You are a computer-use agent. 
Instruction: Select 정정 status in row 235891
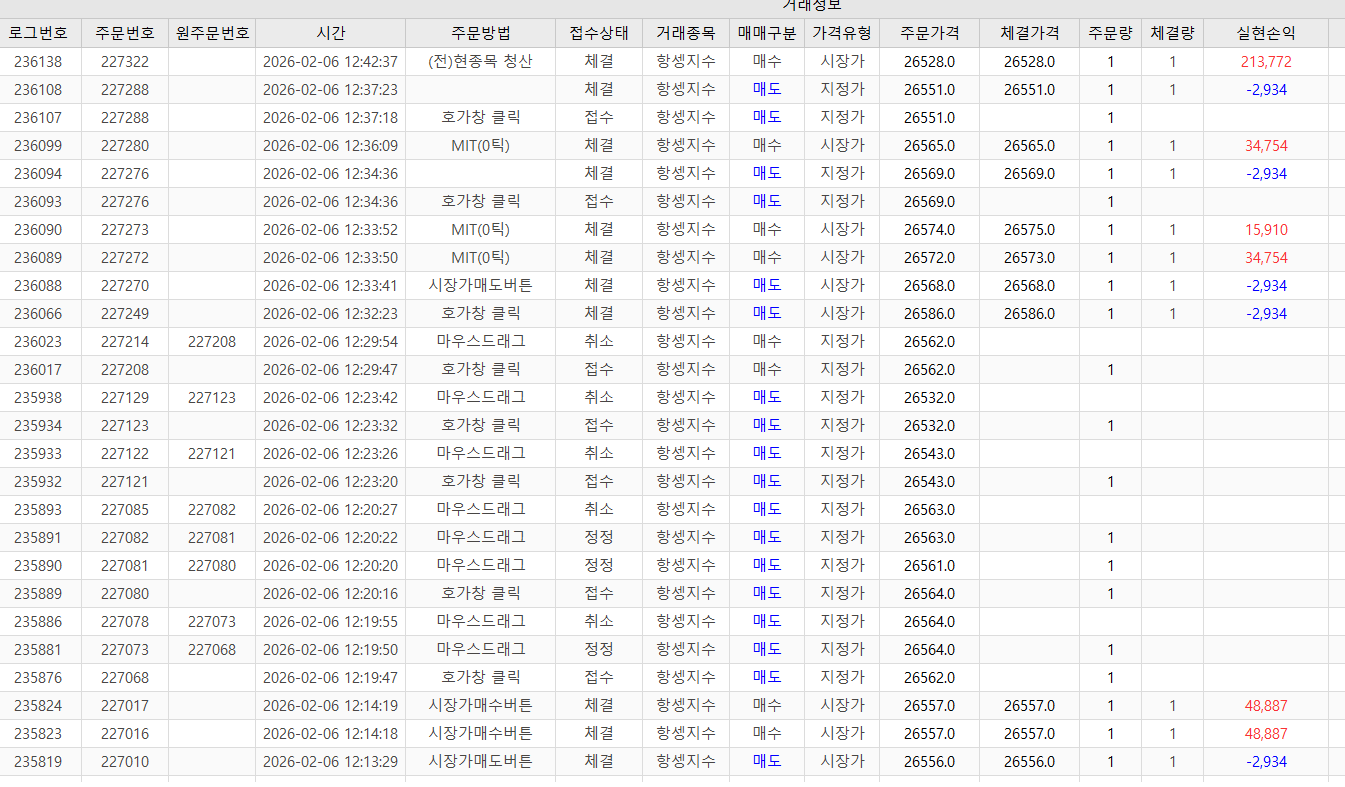(x=598, y=537)
